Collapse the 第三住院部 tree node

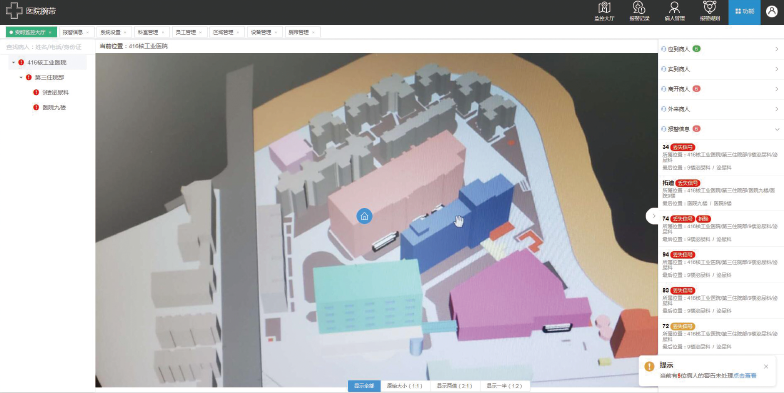pyautogui.click(x=21, y=78)
